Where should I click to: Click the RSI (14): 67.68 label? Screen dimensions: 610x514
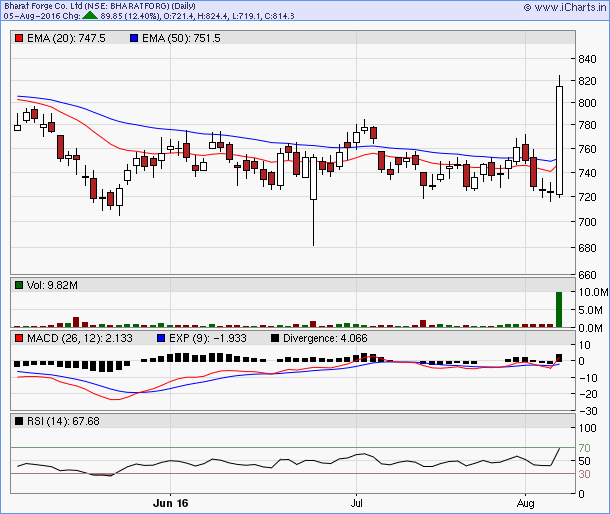[63, 421]
